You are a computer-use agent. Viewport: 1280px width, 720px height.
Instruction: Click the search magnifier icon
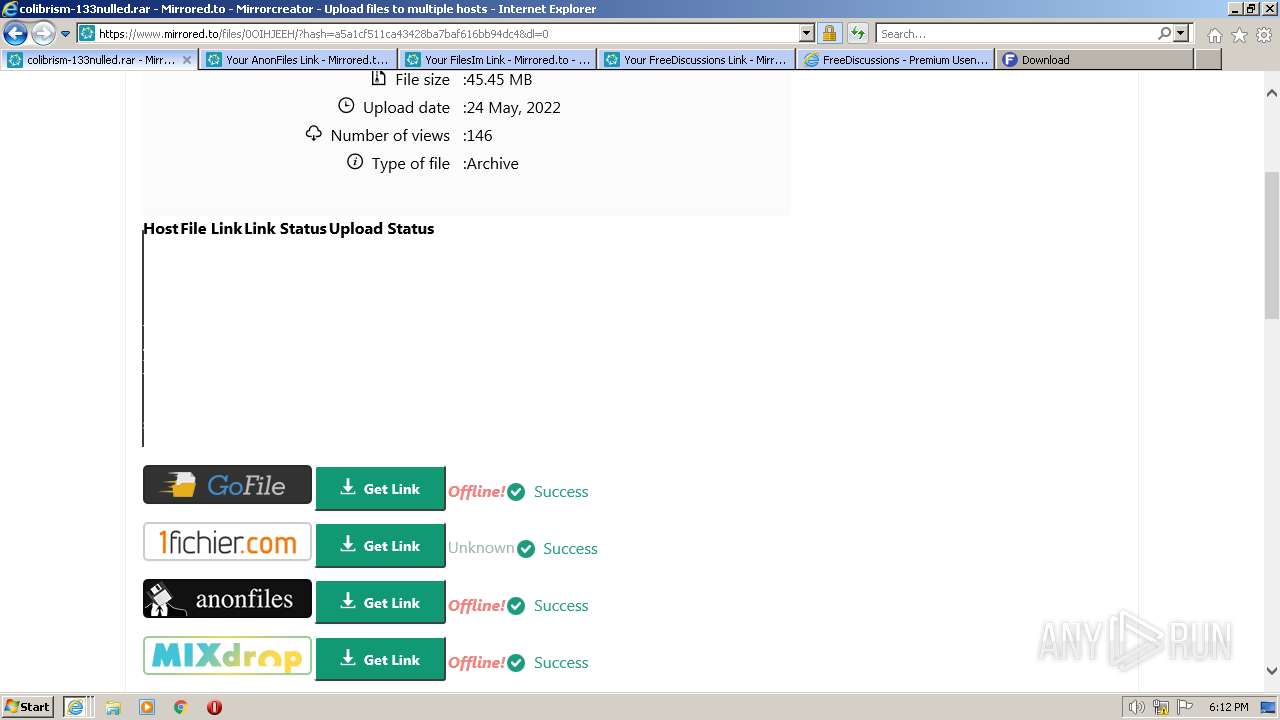[1164, 33]
